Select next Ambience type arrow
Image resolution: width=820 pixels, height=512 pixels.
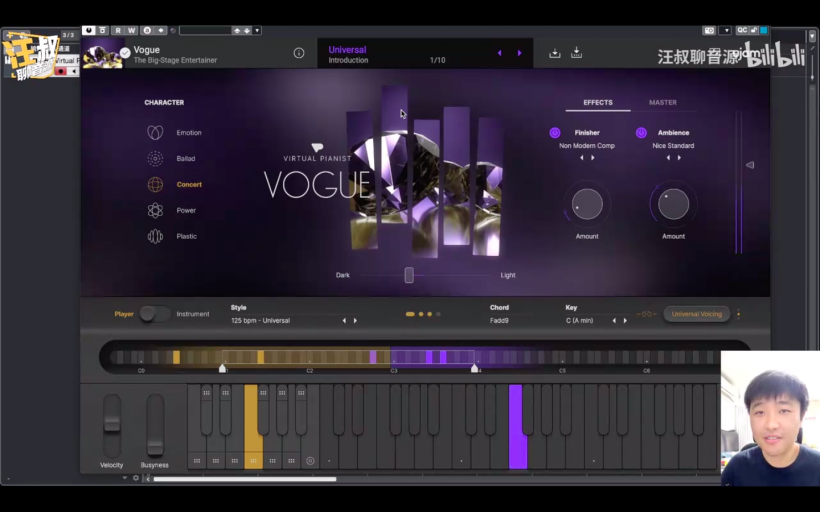coord(679,157)
